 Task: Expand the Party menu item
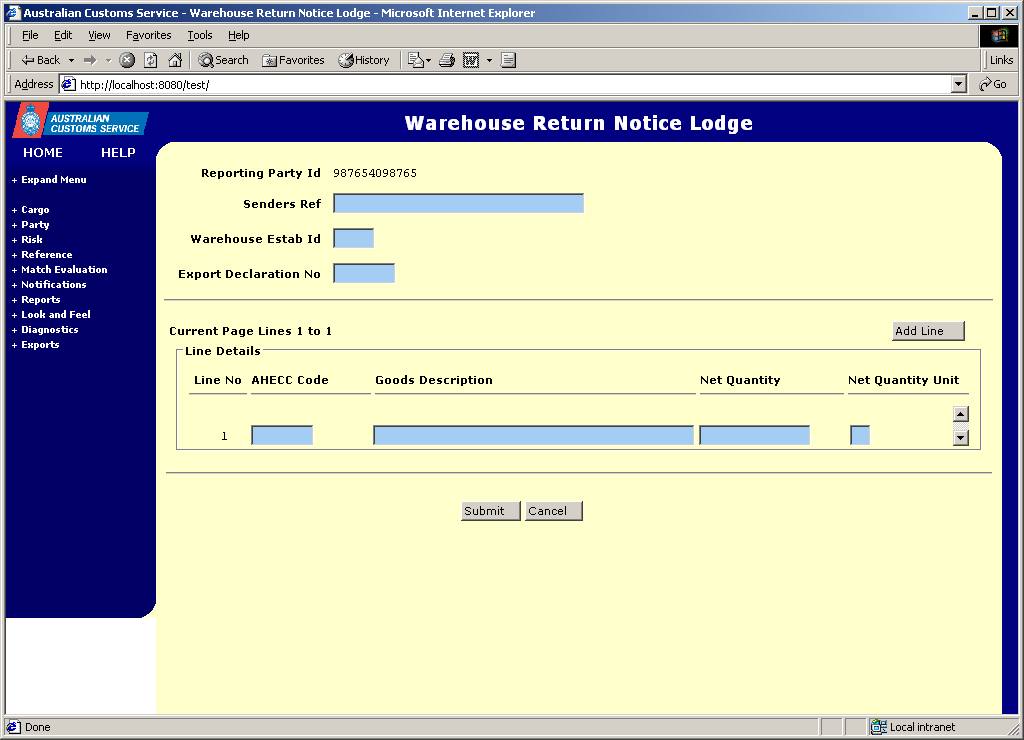pos(30,225)
